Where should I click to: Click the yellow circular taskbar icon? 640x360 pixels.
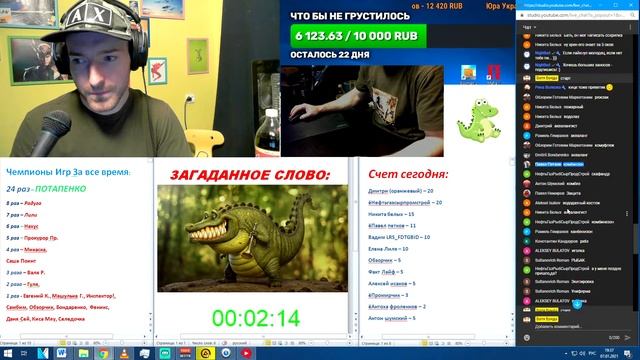(x=205, y=353)
